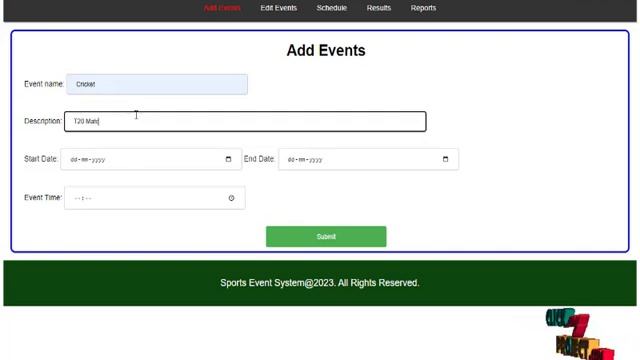Screen dimensions: 640x360
Task: Click the Start Date input field
Action: tap(151, 159)
